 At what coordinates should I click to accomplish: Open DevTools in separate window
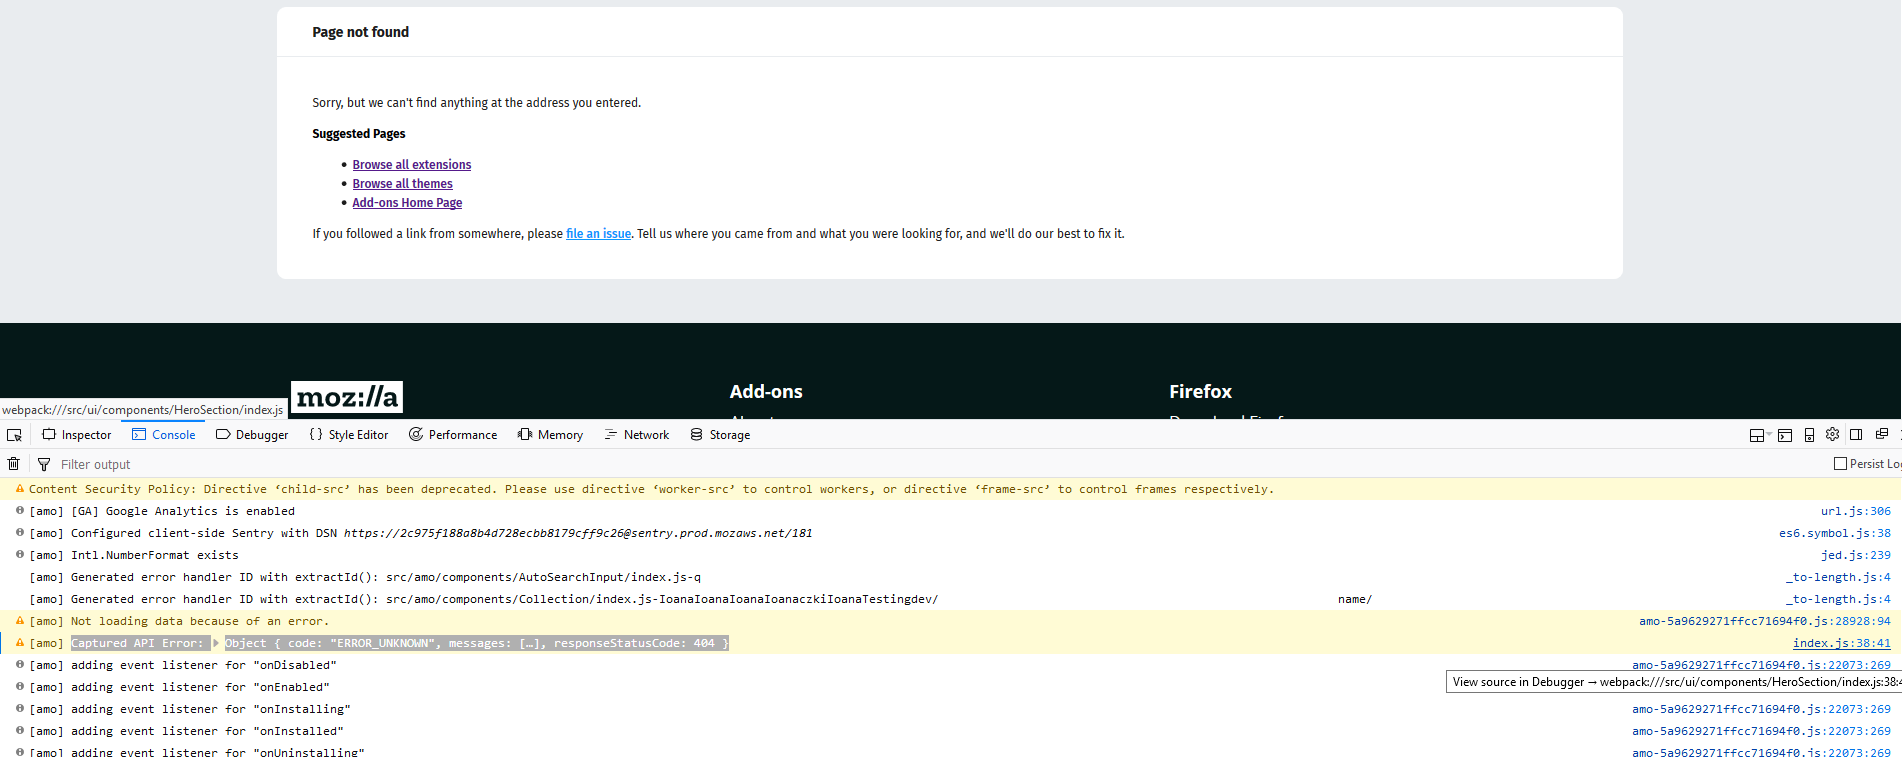click(1881, 434)
